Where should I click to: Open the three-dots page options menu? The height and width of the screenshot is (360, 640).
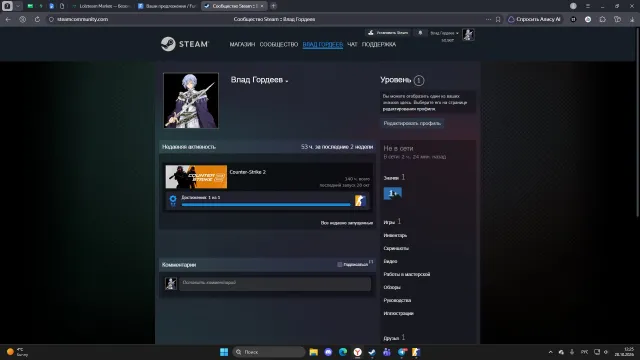(x=488, y=19)
